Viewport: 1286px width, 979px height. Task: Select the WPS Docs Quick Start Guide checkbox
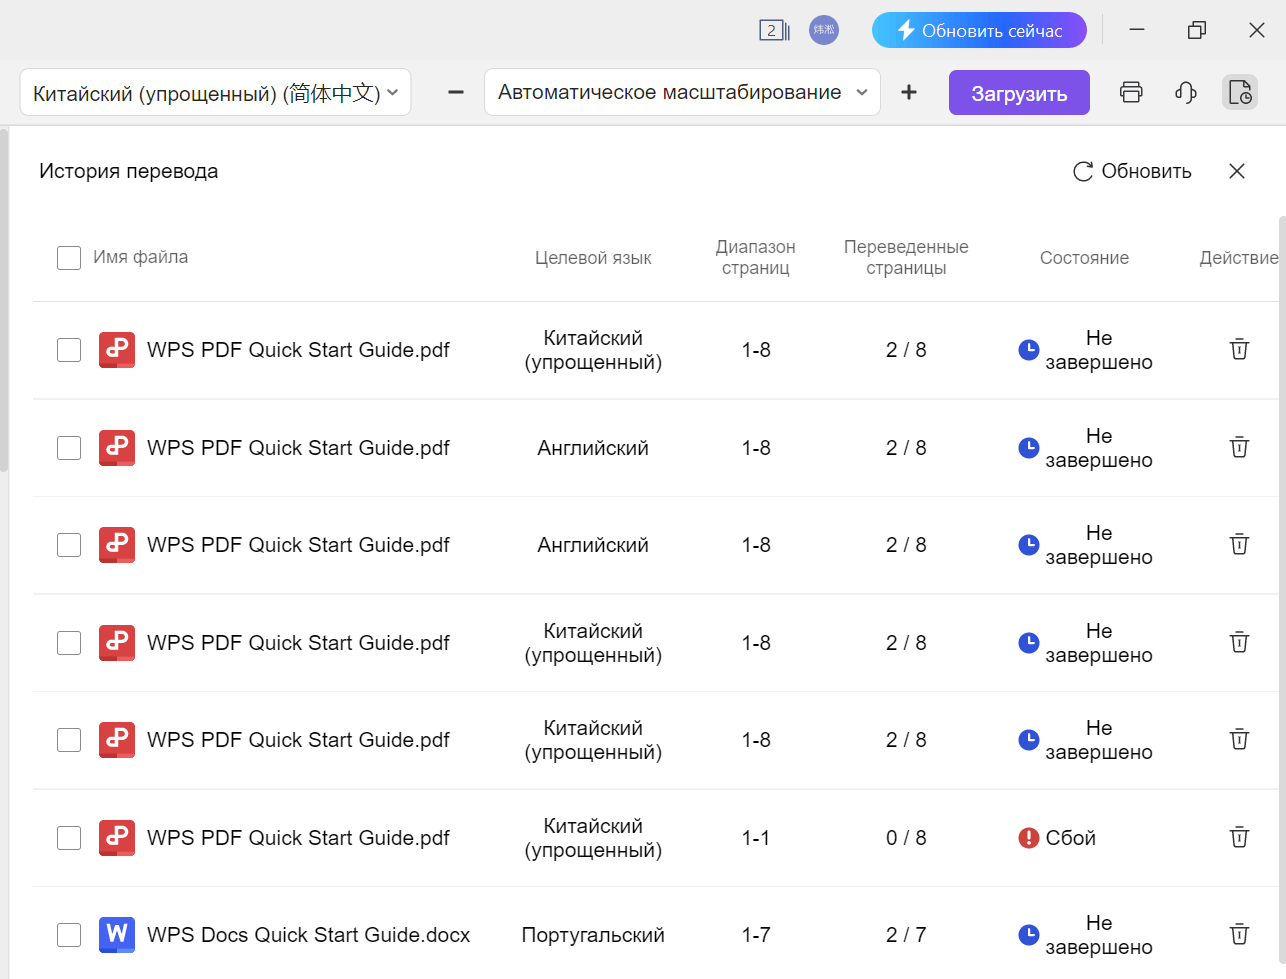[x=68, y=935]
